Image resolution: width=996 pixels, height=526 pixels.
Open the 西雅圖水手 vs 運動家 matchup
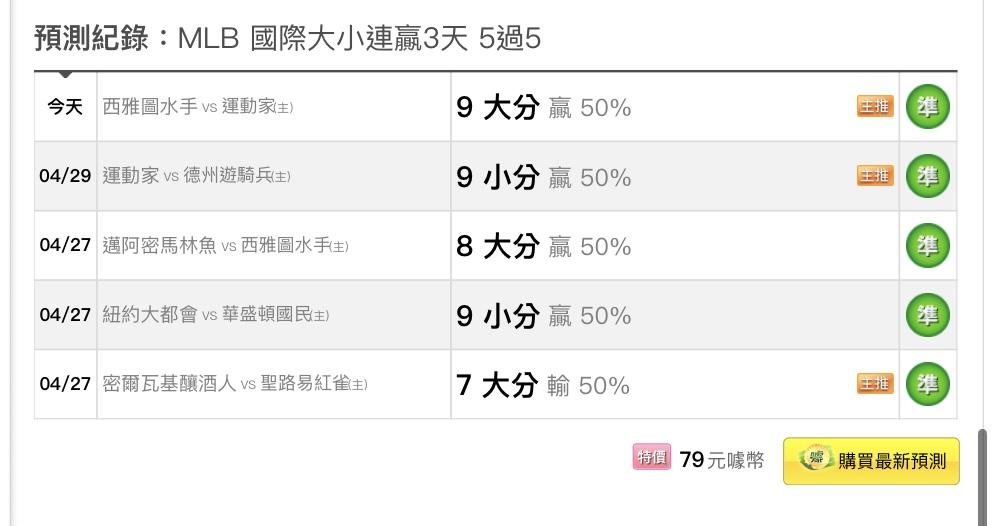point(198,107)
